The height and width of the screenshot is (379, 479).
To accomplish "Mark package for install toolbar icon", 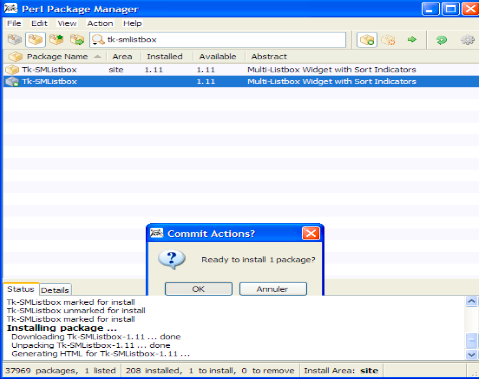I will click(x=367, y=40).
